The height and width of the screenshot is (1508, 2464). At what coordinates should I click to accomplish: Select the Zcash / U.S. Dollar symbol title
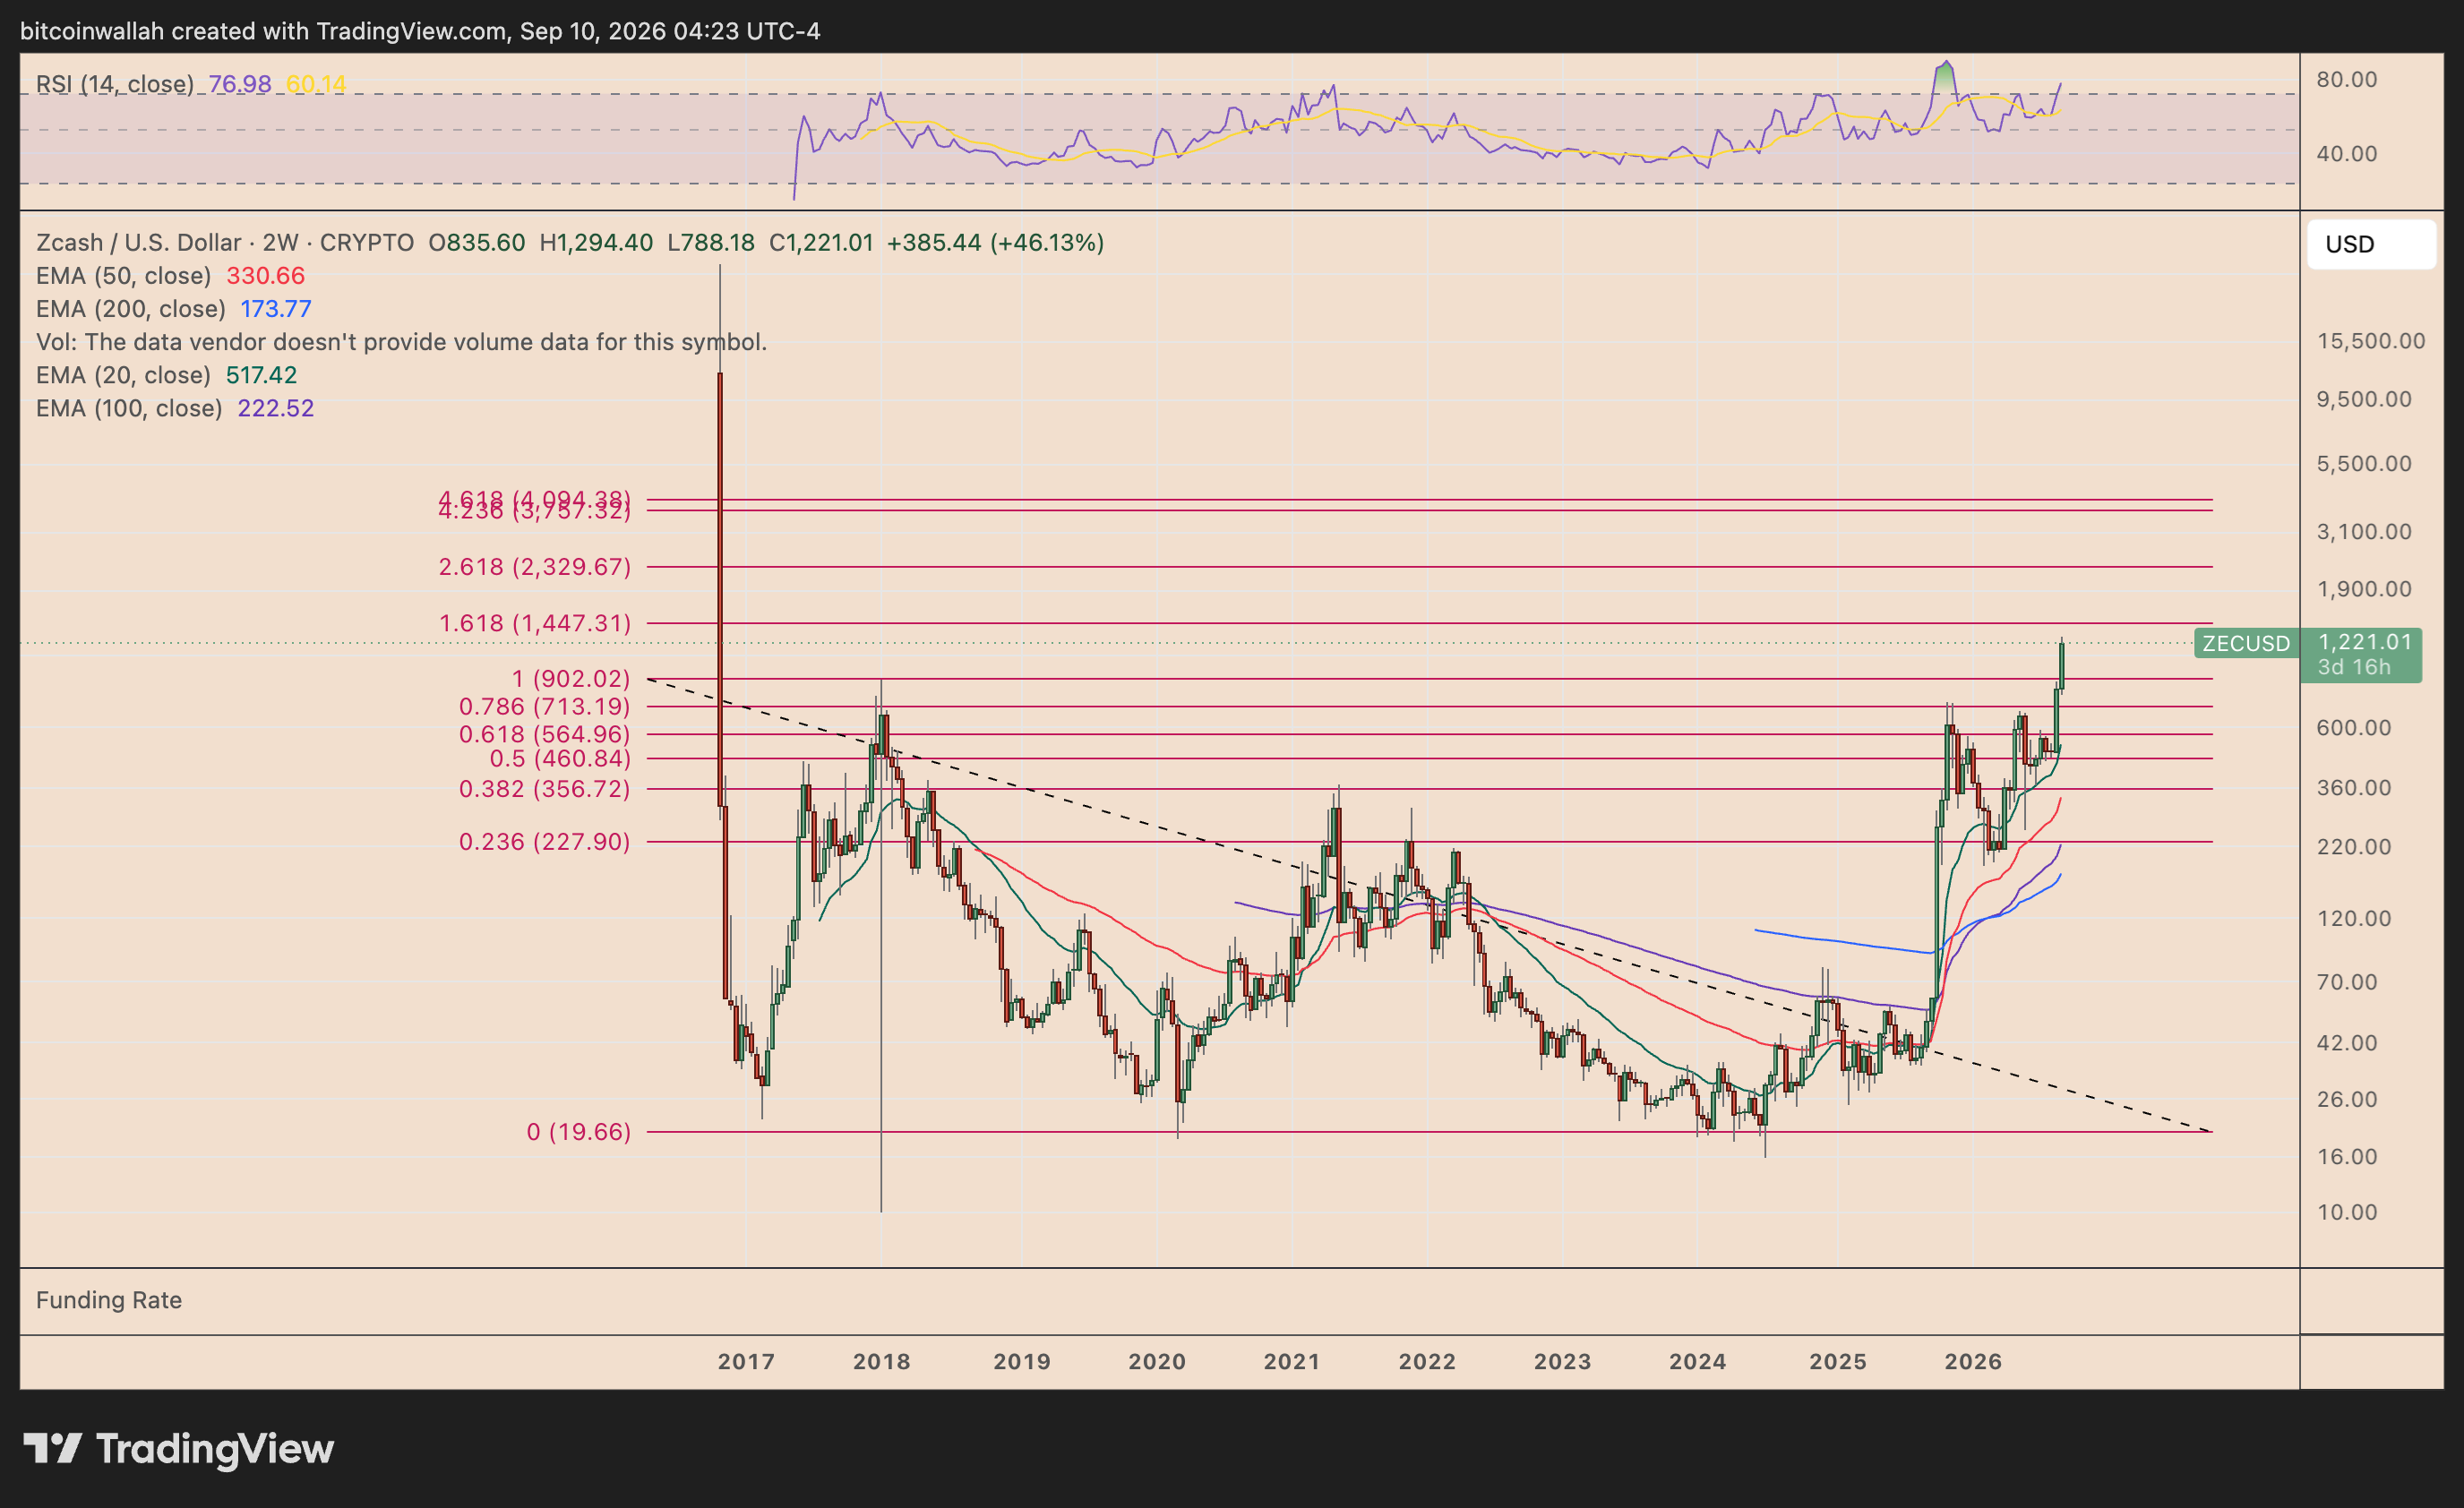pos(140,243)
